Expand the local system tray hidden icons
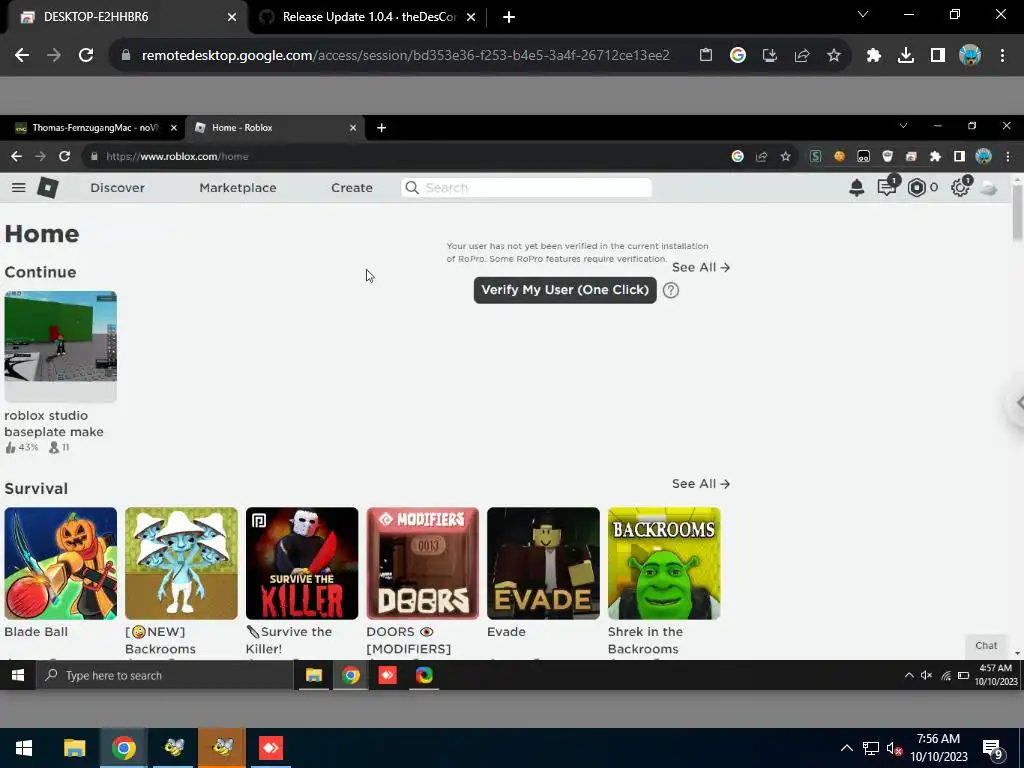The width and height of the screenshot is (1024, 768). tap(846, 748)
